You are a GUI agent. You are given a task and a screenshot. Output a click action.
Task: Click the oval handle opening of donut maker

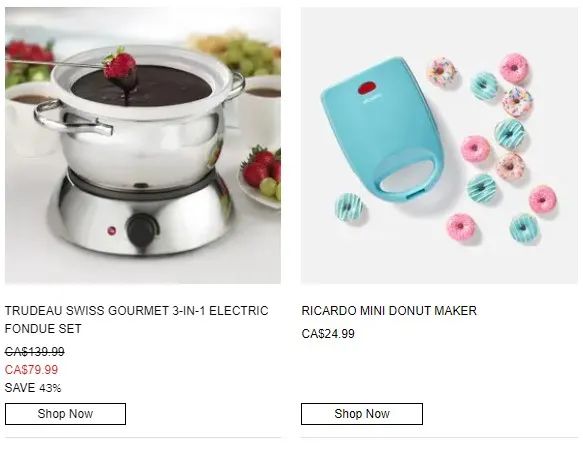[x=408, y=176]
